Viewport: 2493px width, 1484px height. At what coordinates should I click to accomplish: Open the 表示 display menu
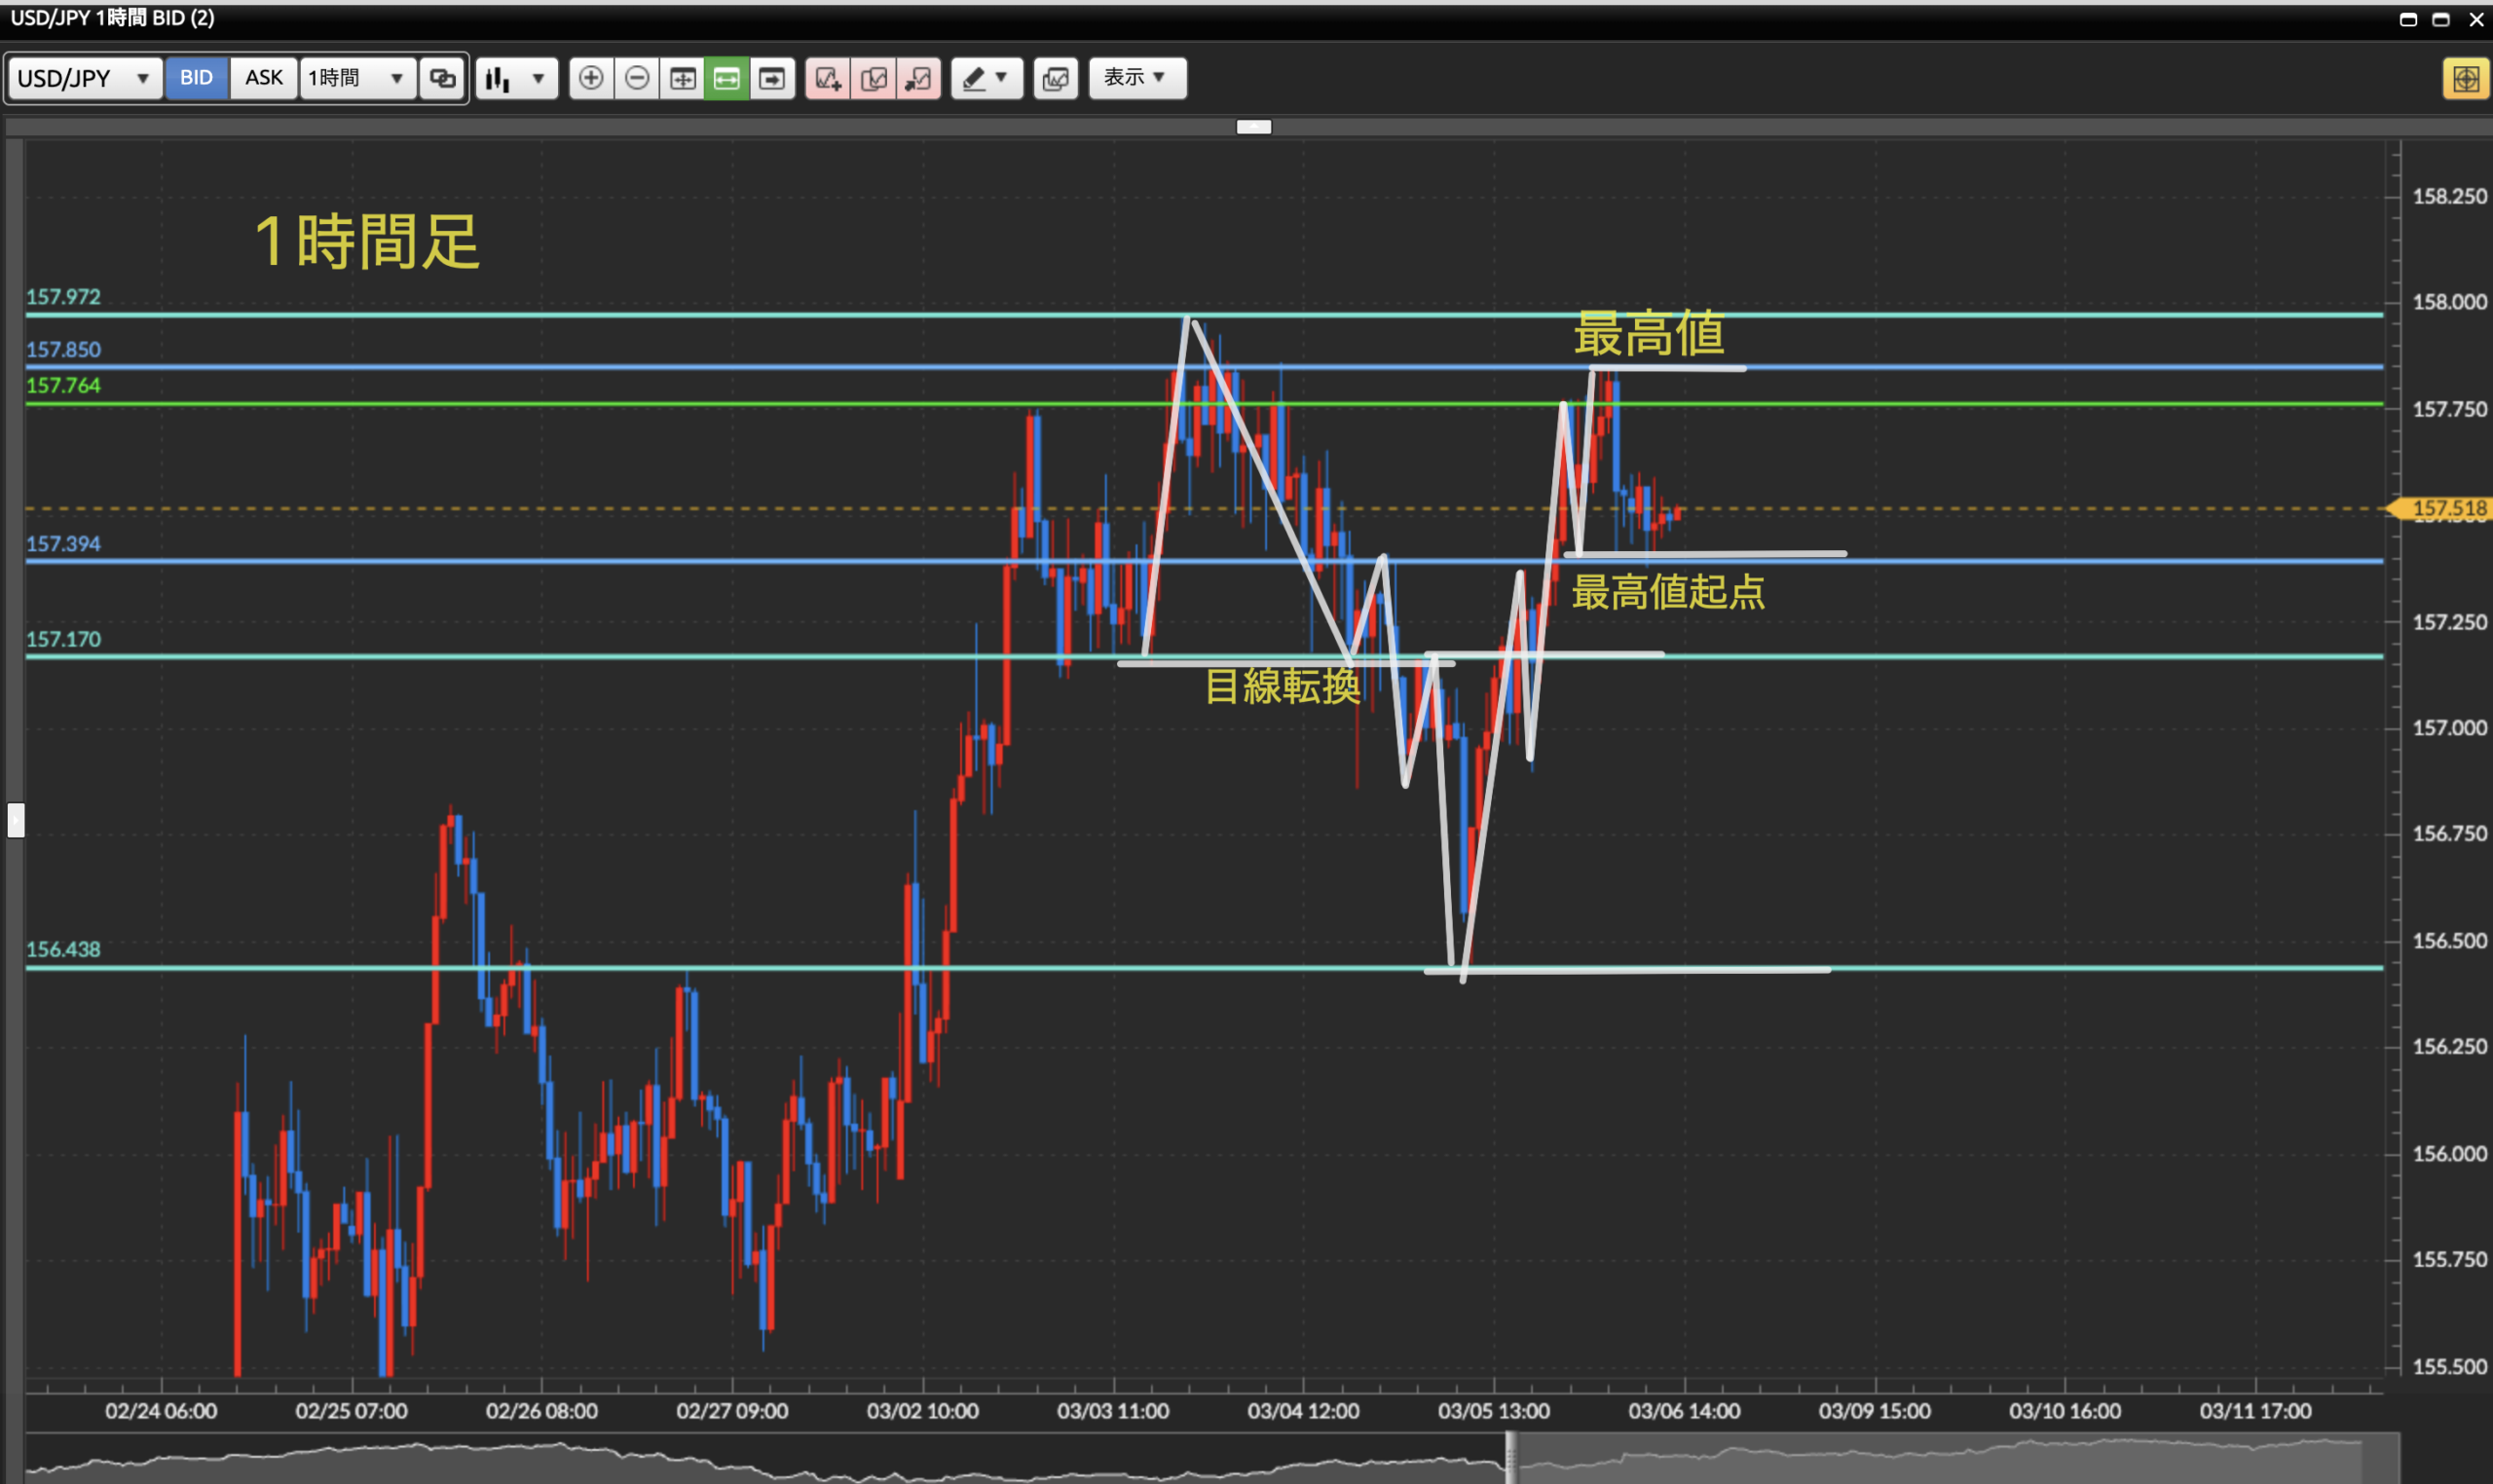click(x=1137, y=78)
